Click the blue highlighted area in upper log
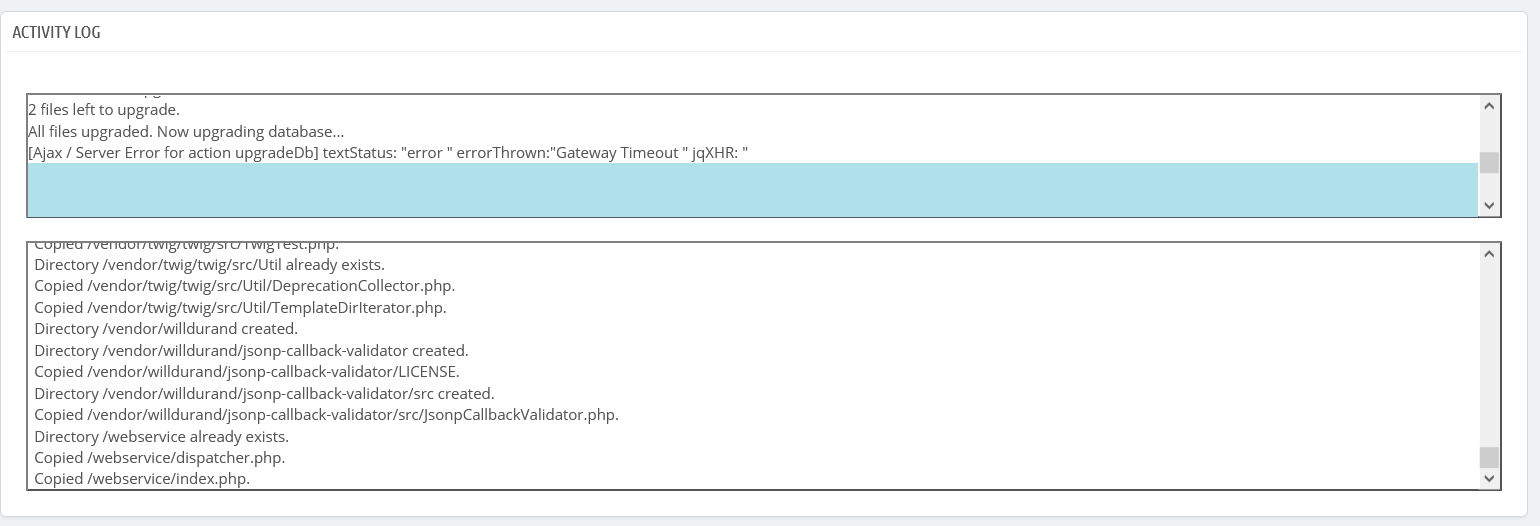Screen dimensions: 1540x526 (750, 189)
